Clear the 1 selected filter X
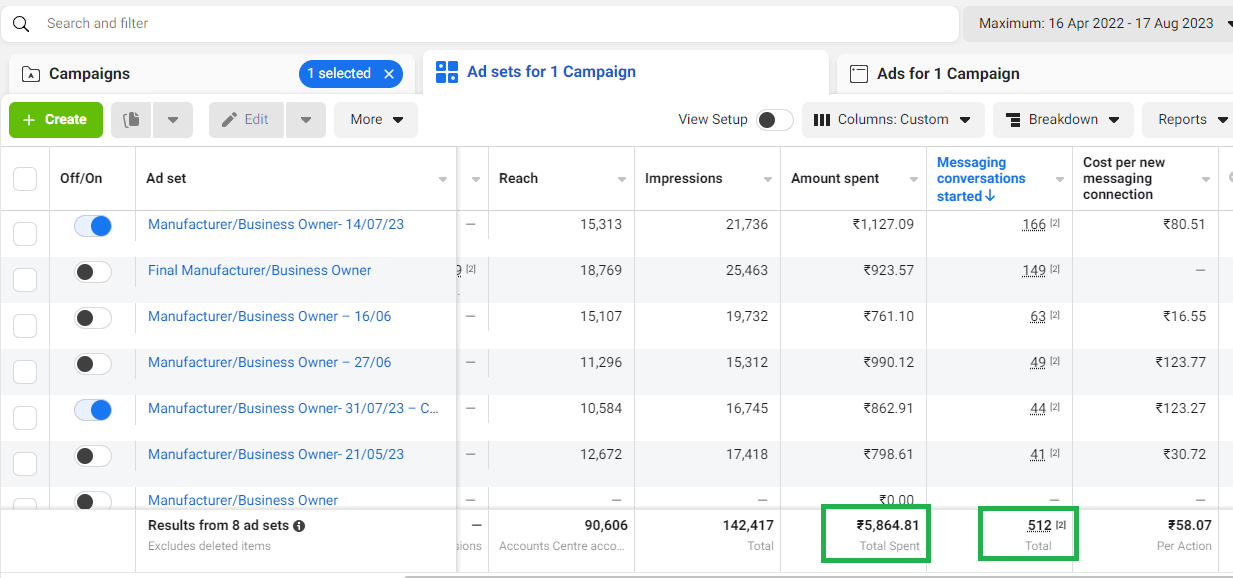 click(x=389, y=74)
